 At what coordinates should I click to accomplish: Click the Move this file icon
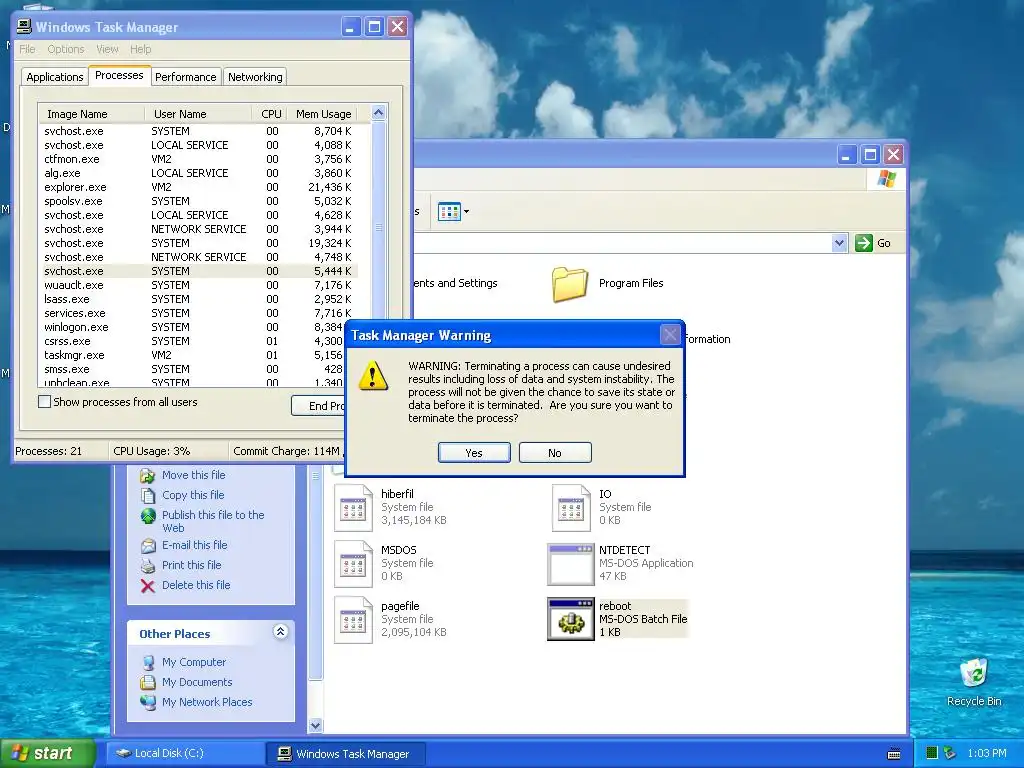point(148,475)
